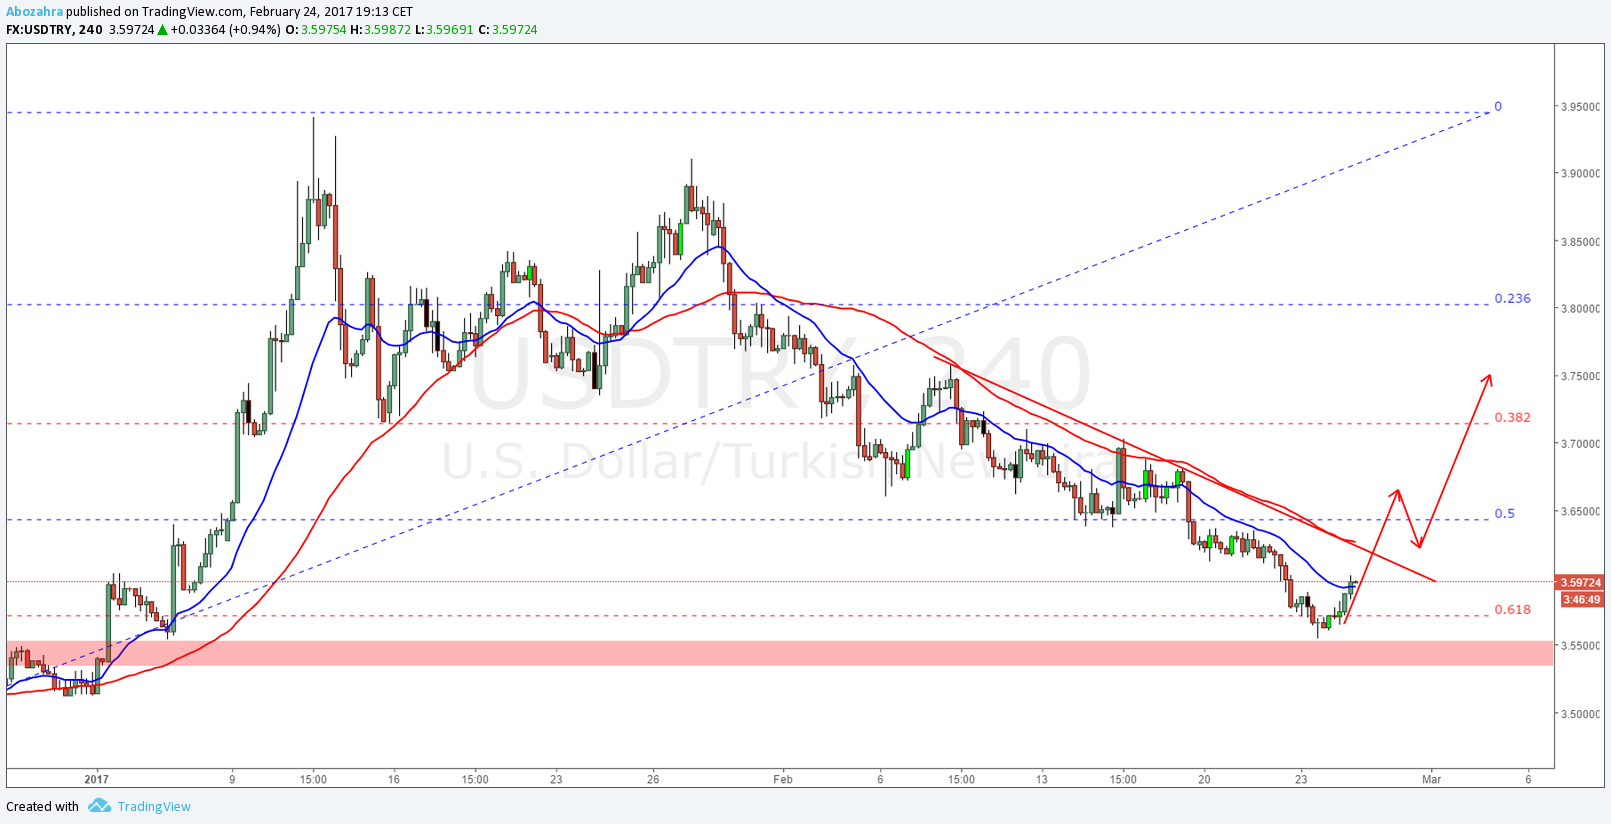Open the Abozahra author link

click(x=34, y=12)
